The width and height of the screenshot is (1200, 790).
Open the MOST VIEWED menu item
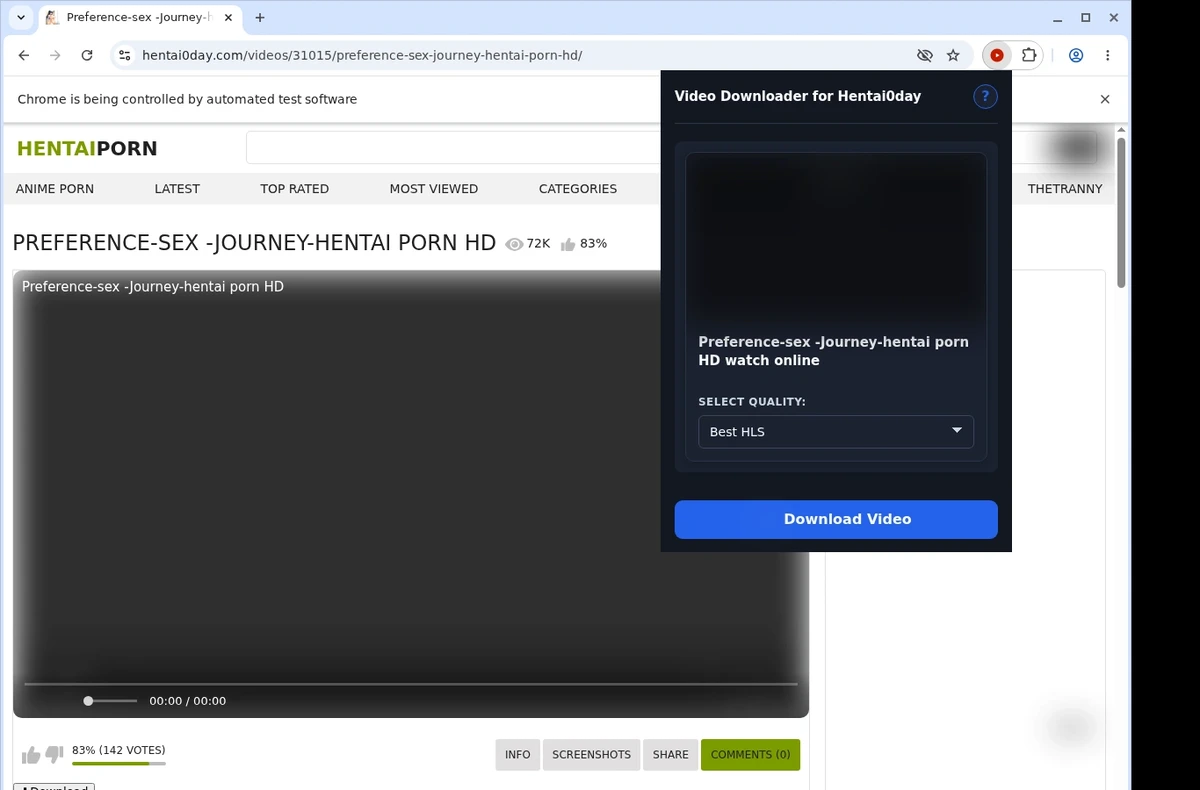point(434,188)
